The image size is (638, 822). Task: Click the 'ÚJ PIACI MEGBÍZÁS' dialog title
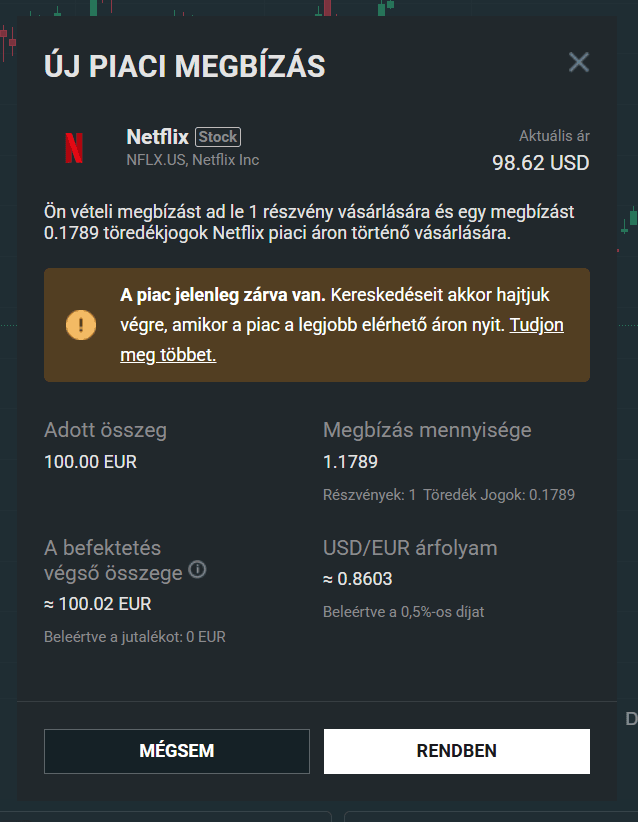(185, 67)
